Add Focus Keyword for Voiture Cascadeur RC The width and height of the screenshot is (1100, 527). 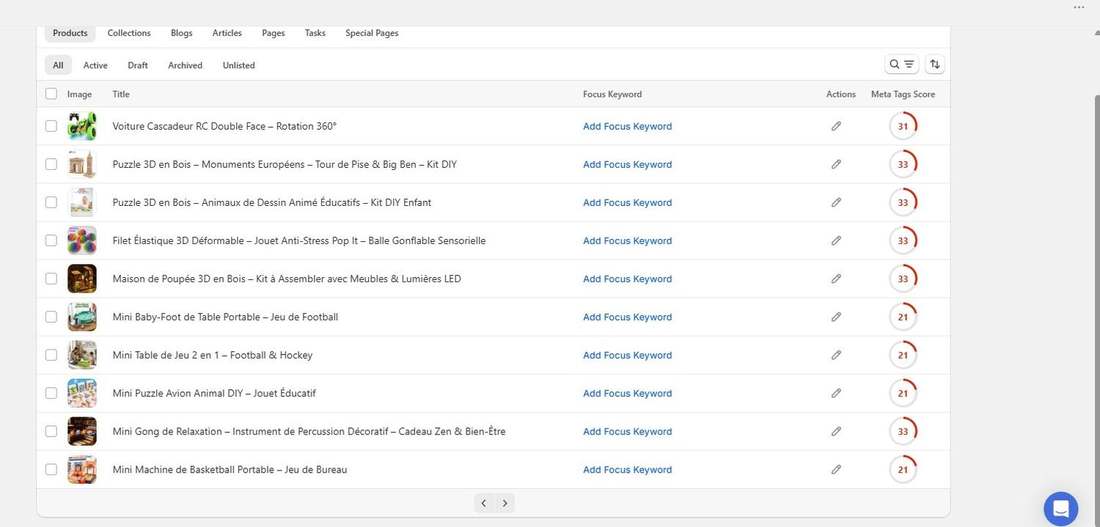coord(627,126)
